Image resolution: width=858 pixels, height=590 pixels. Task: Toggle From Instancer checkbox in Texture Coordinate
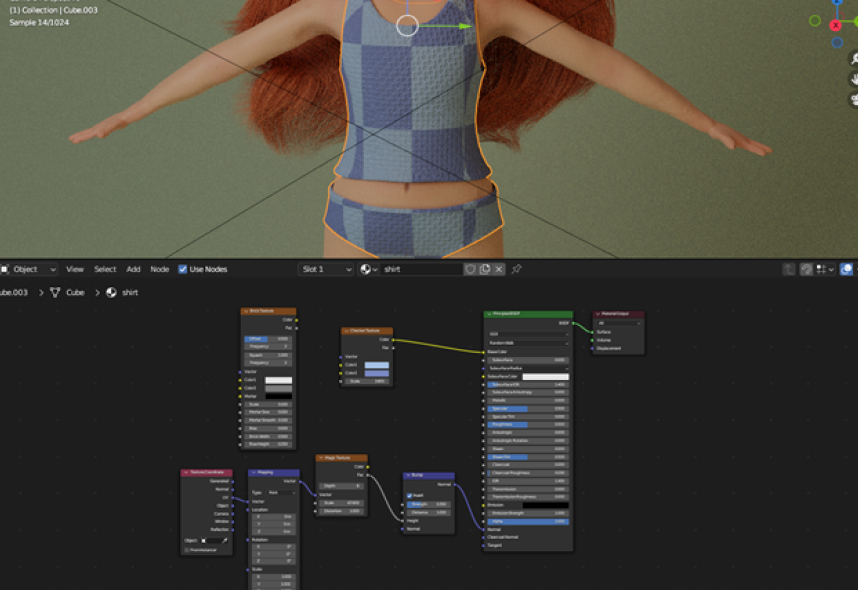(x=186, y=549)
